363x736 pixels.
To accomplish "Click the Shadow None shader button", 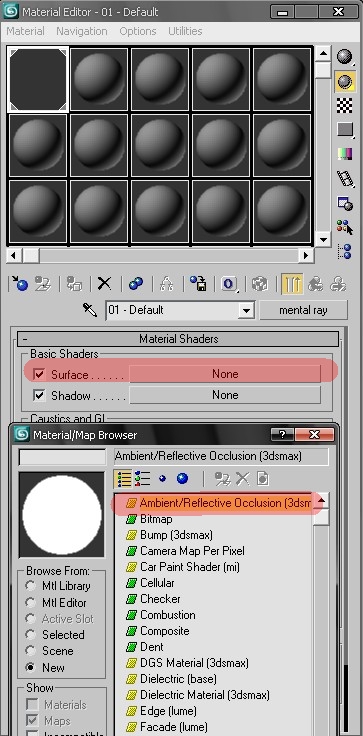I will pyautogui.click(x=225, y=395).
